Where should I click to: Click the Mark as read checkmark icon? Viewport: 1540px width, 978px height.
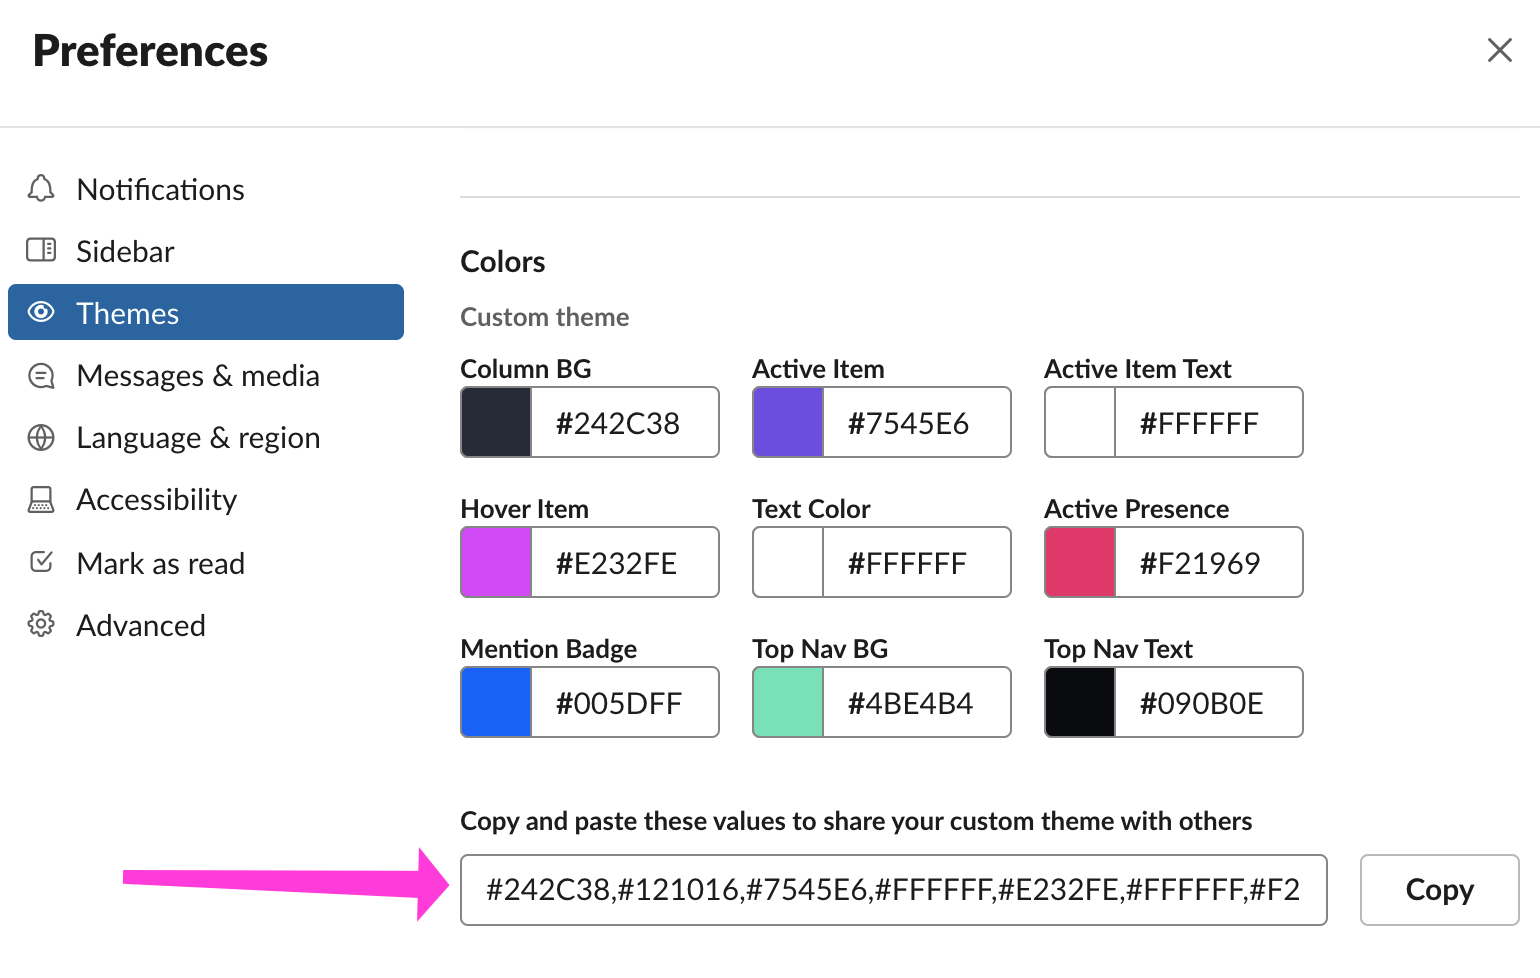coord(41,562)
